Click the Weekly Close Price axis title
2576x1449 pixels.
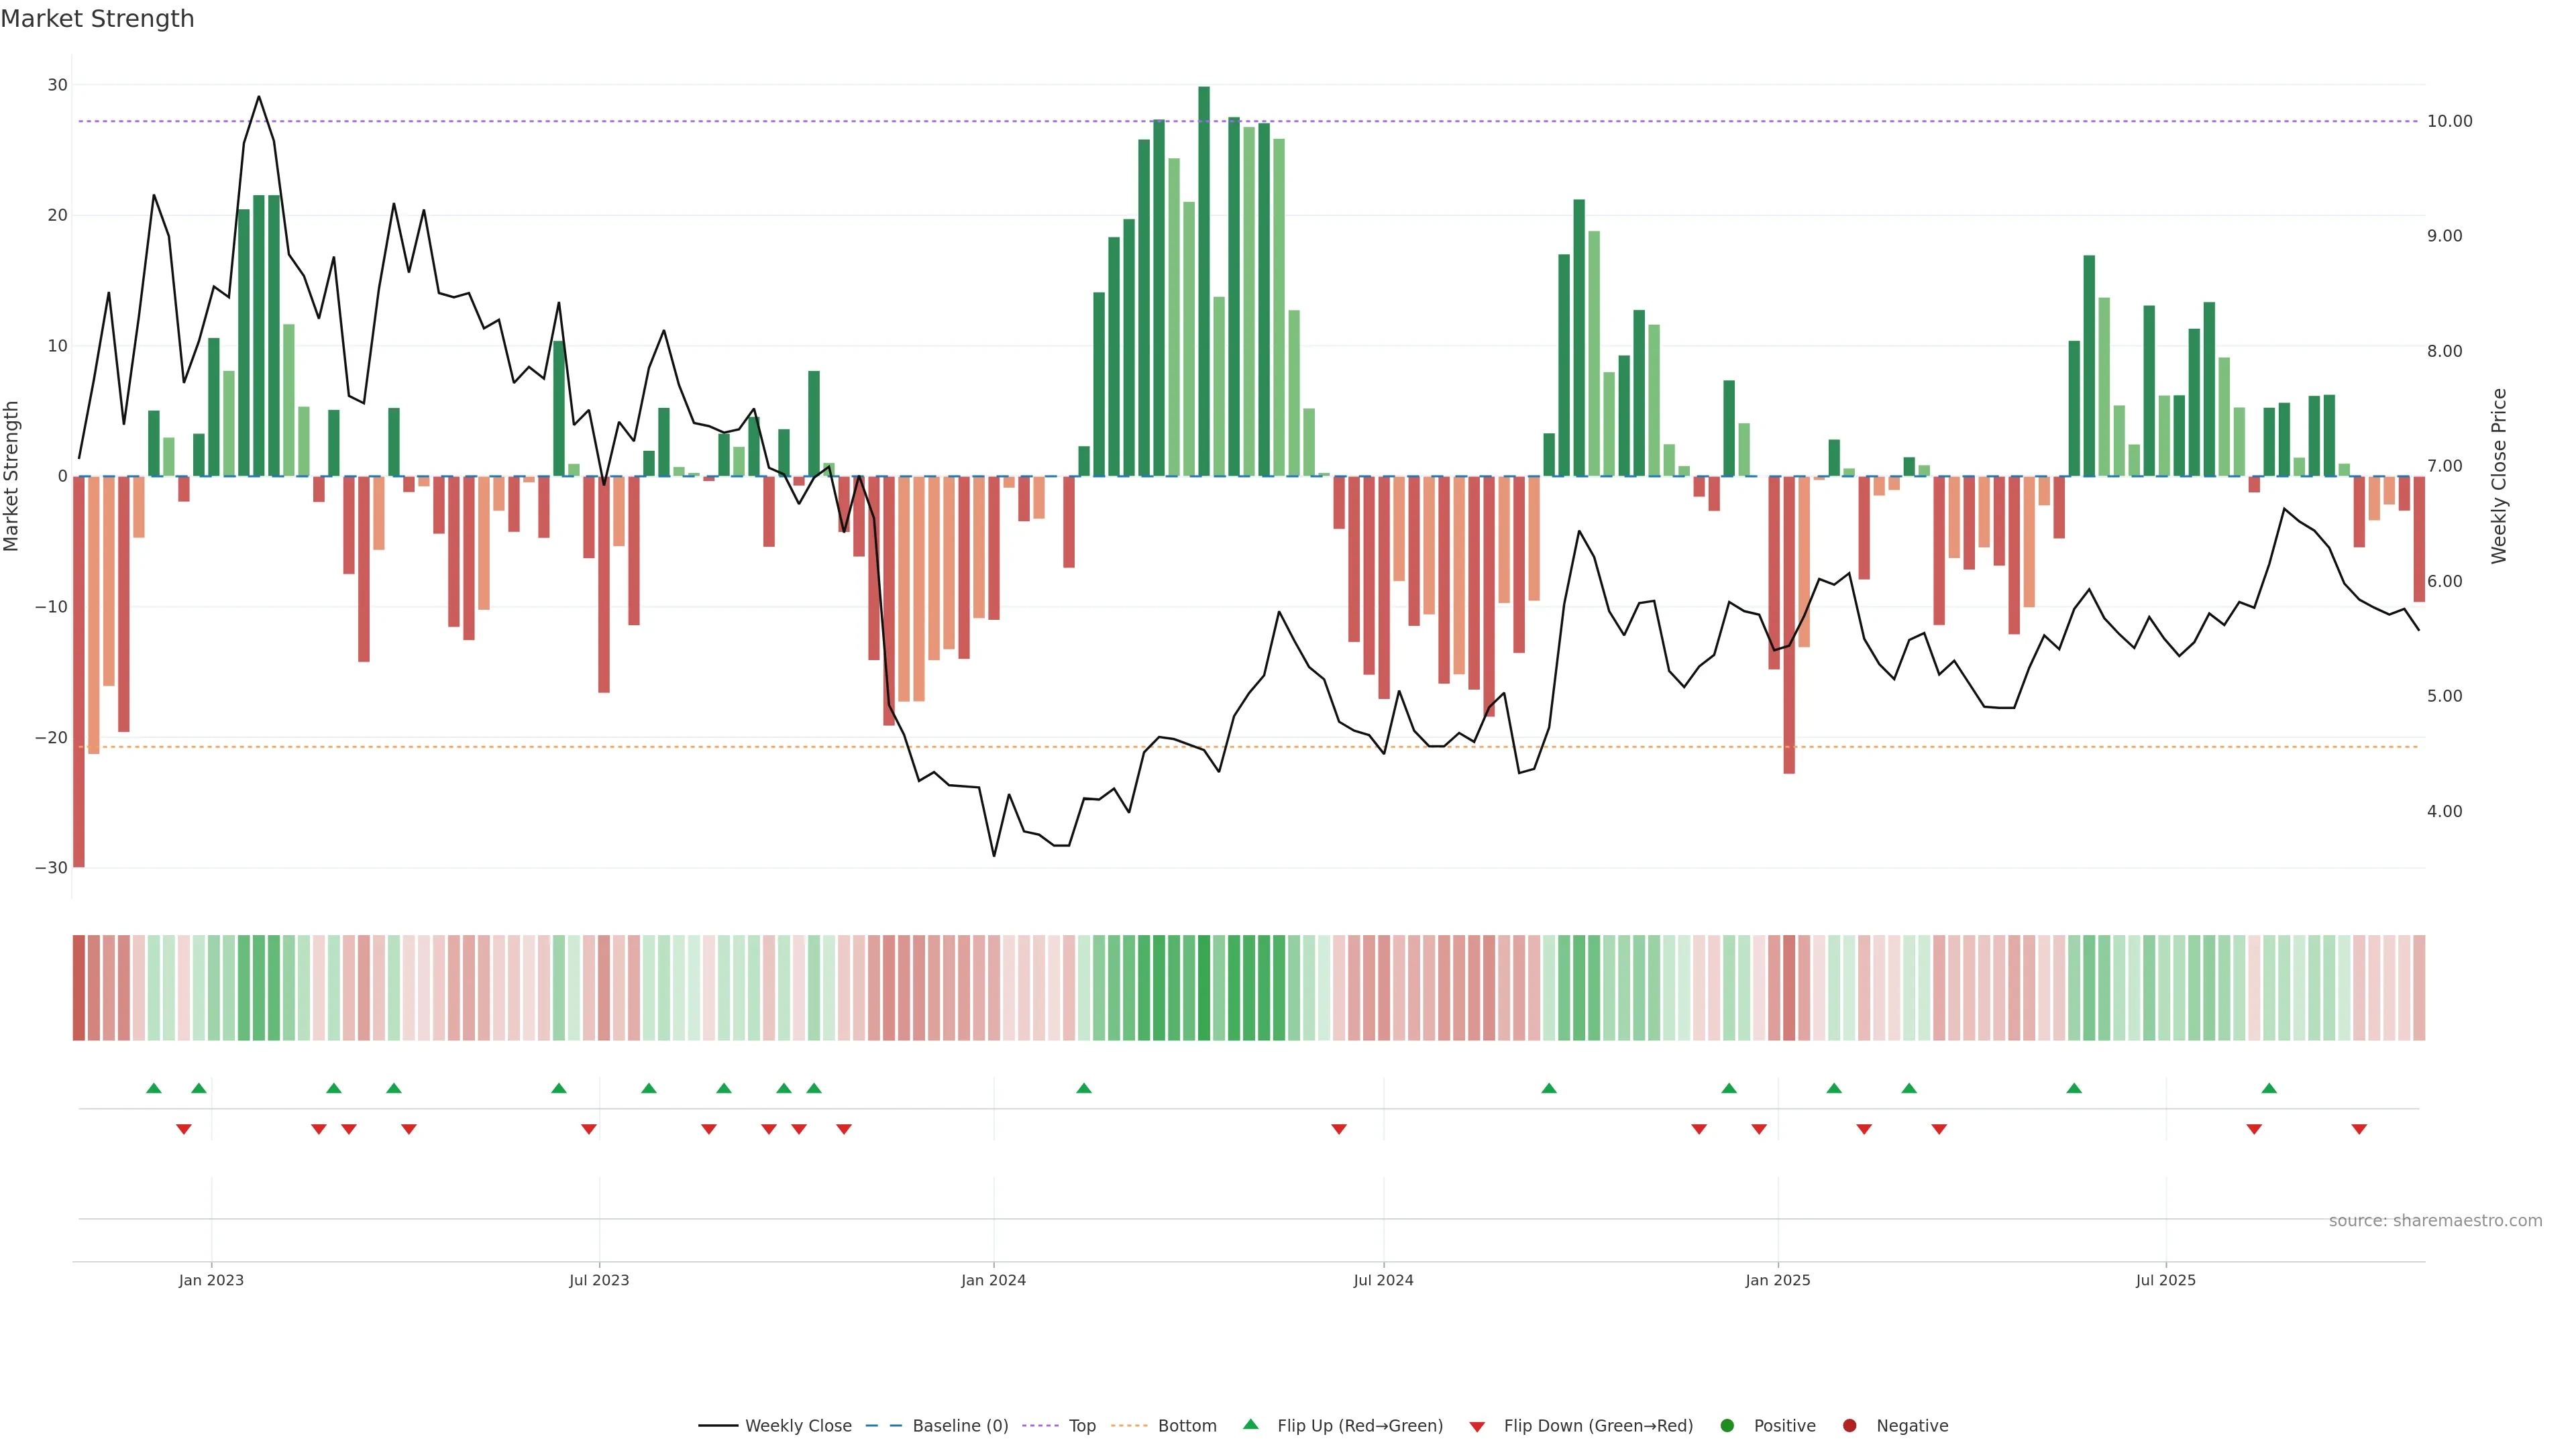click(2499, 476)
